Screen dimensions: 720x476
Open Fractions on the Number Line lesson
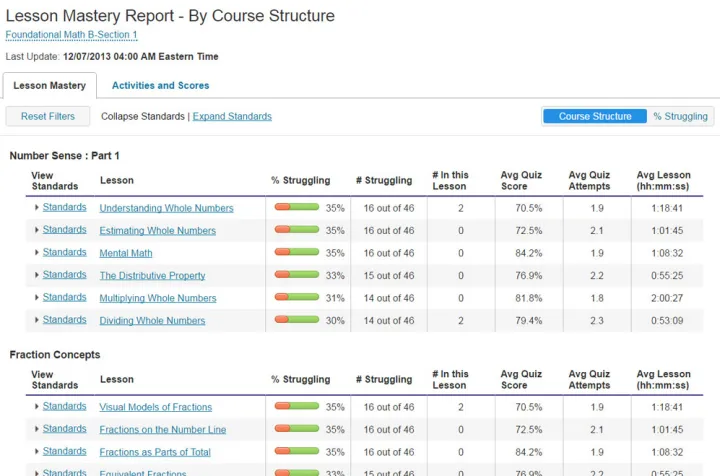(x=163, y=429)
